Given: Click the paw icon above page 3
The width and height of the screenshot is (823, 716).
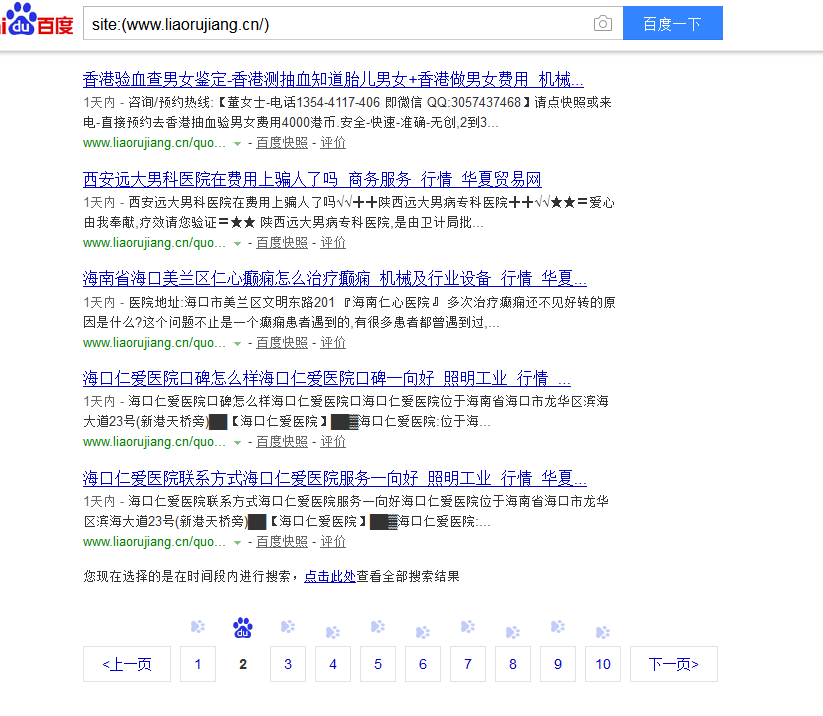Looking at the screenshot, I should tap(288, 627).
